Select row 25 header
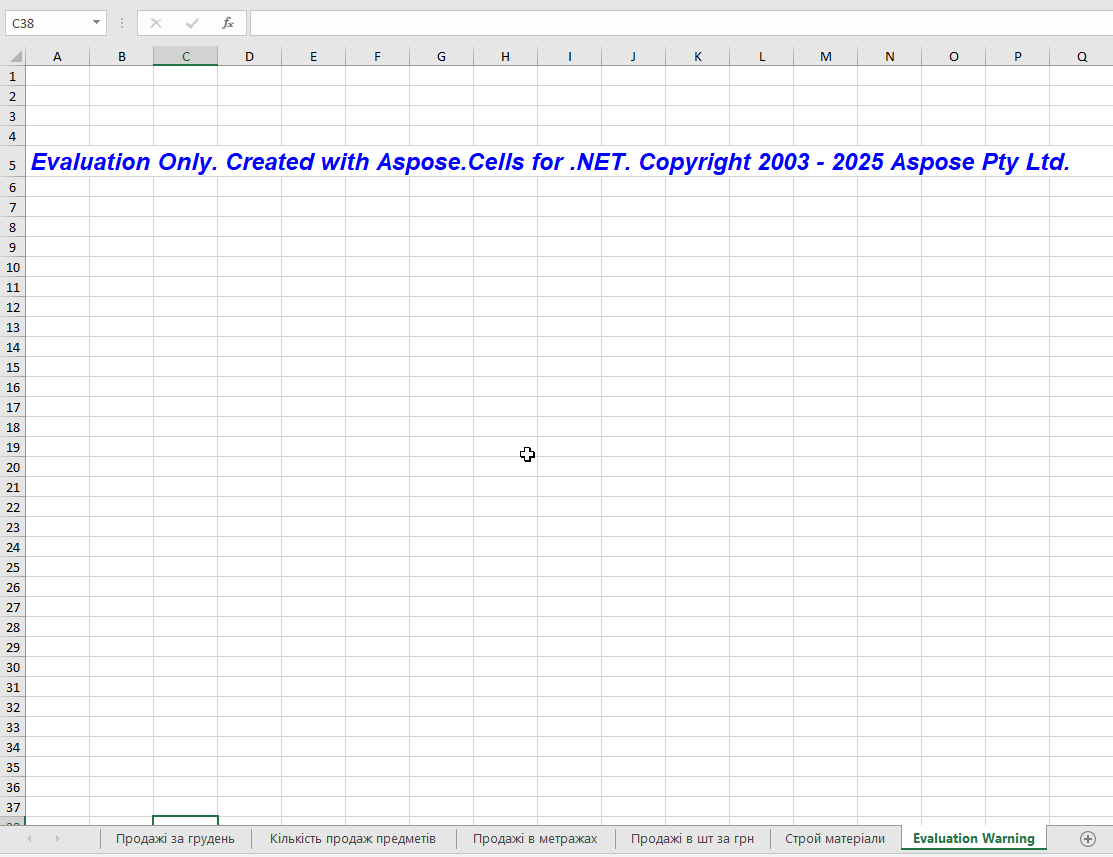The height and width of the screenshot is (857, 1113). (x=13, y=567)
